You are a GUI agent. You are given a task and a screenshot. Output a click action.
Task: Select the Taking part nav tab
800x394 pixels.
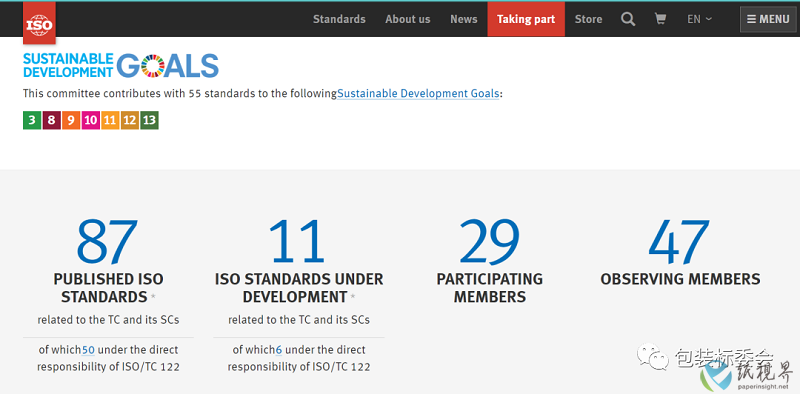(526, 19)
